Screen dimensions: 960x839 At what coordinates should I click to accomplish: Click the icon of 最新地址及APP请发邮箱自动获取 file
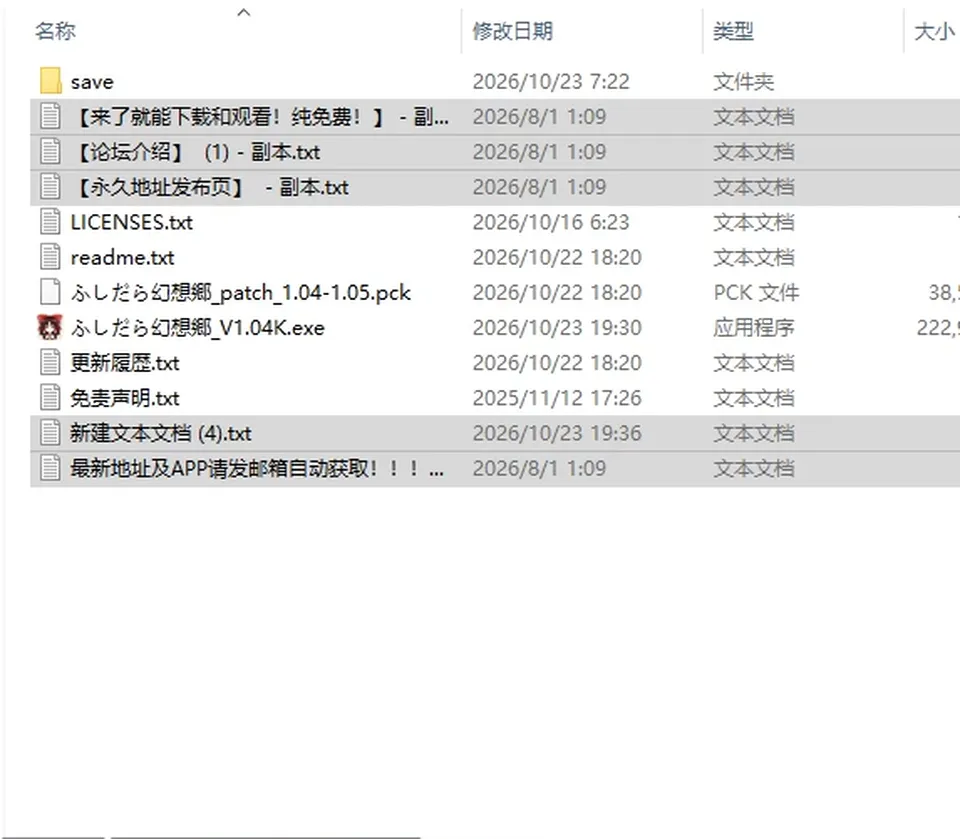(50, 468)
